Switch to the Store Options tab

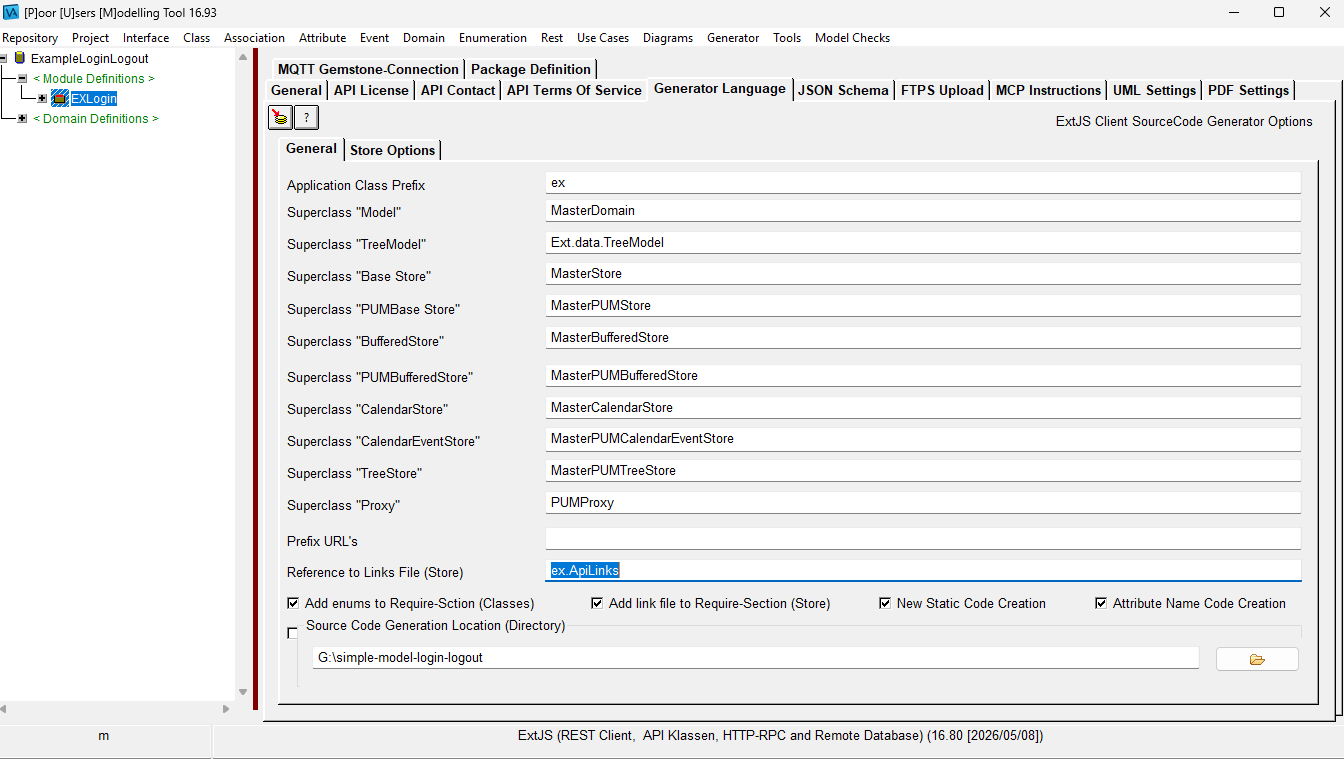tap(392, 150)
